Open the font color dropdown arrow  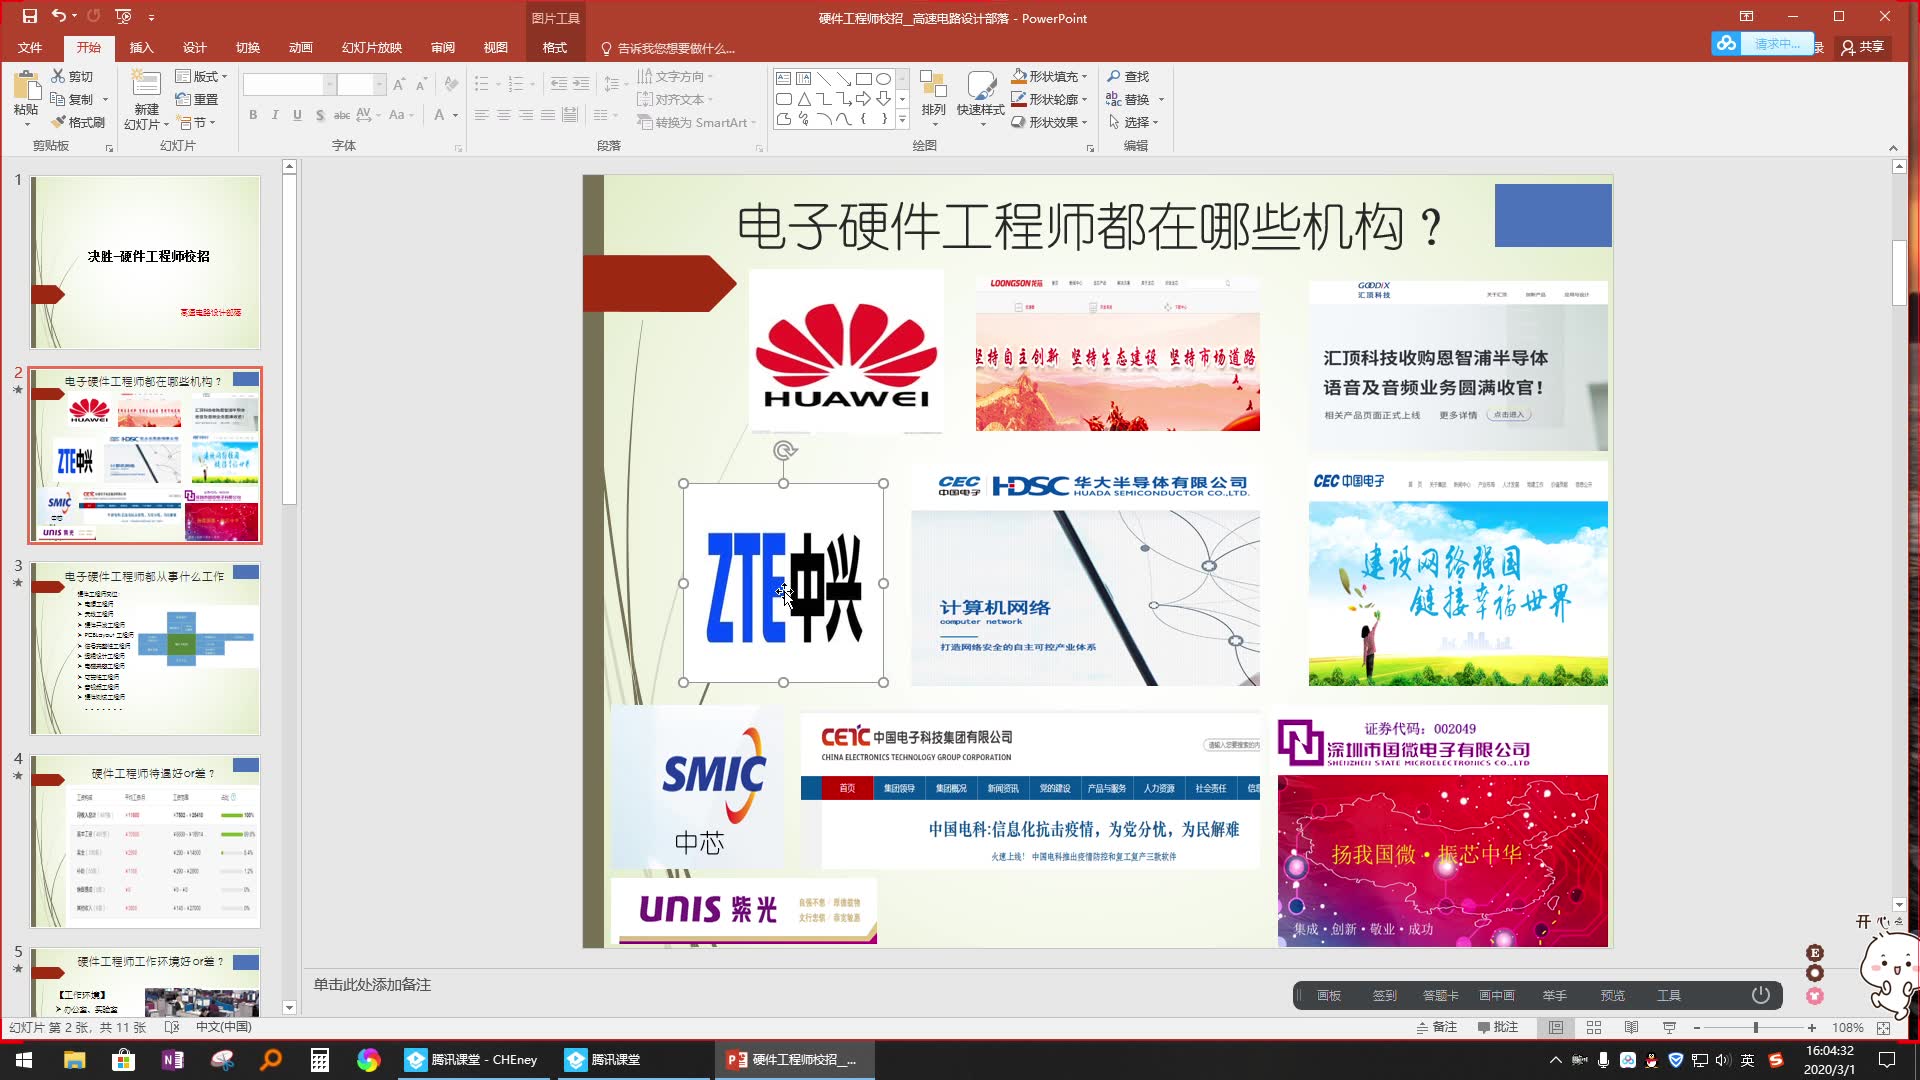[x=455, y=115]
